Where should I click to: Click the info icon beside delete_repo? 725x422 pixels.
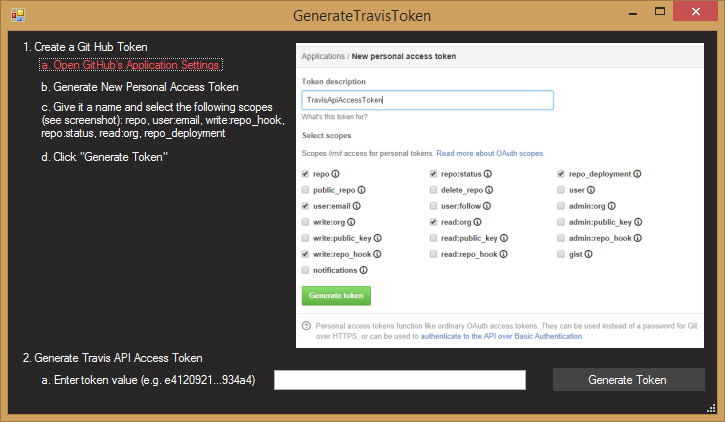coord(491,189)
